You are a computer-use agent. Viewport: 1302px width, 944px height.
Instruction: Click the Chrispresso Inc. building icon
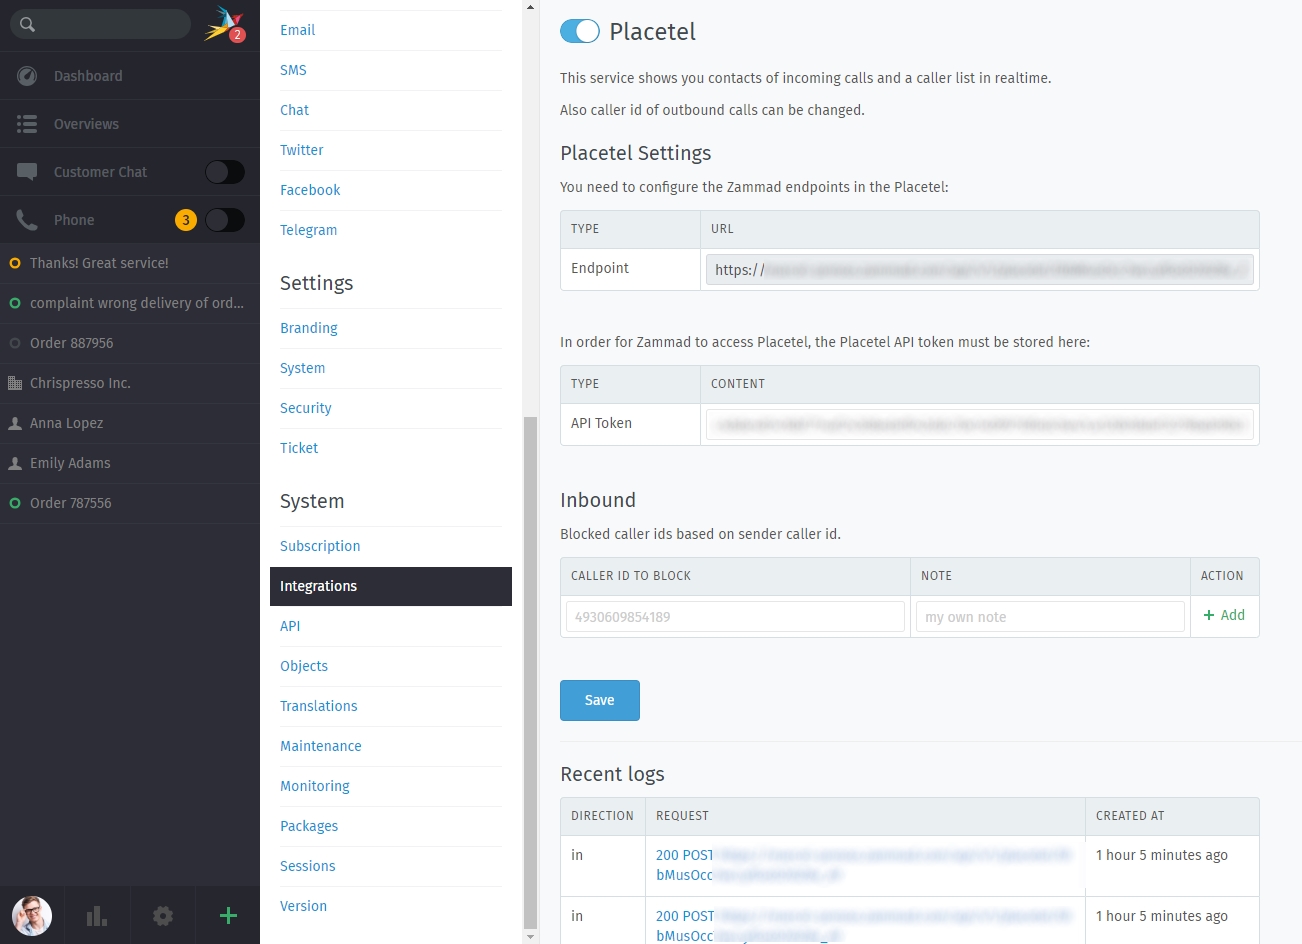click(x=15, y=383)
